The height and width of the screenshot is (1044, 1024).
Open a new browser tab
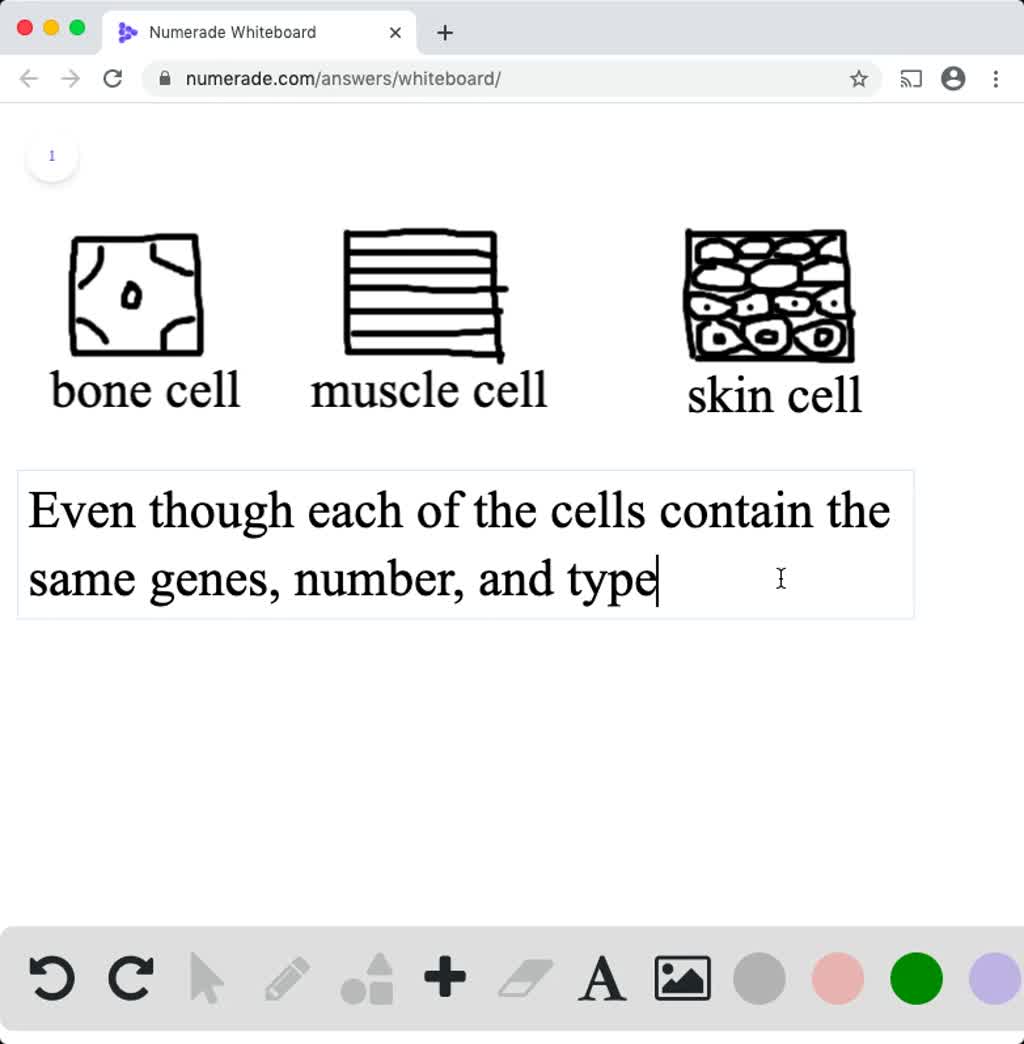444,31
